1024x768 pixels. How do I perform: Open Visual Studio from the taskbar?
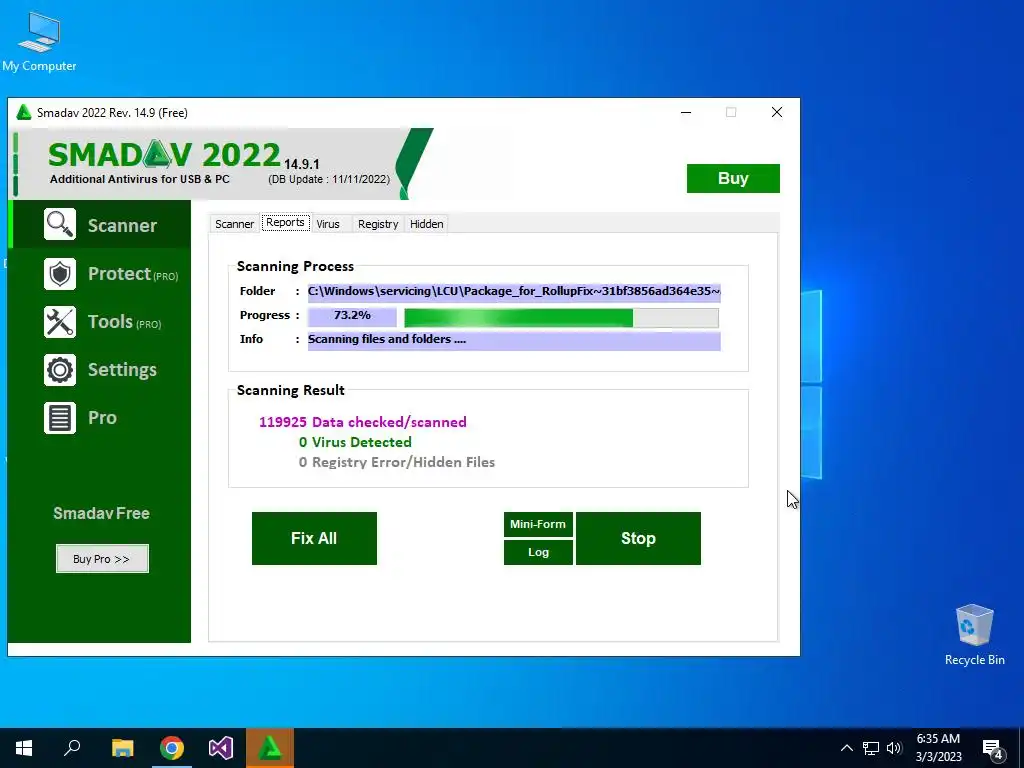[x=221, y=748]
